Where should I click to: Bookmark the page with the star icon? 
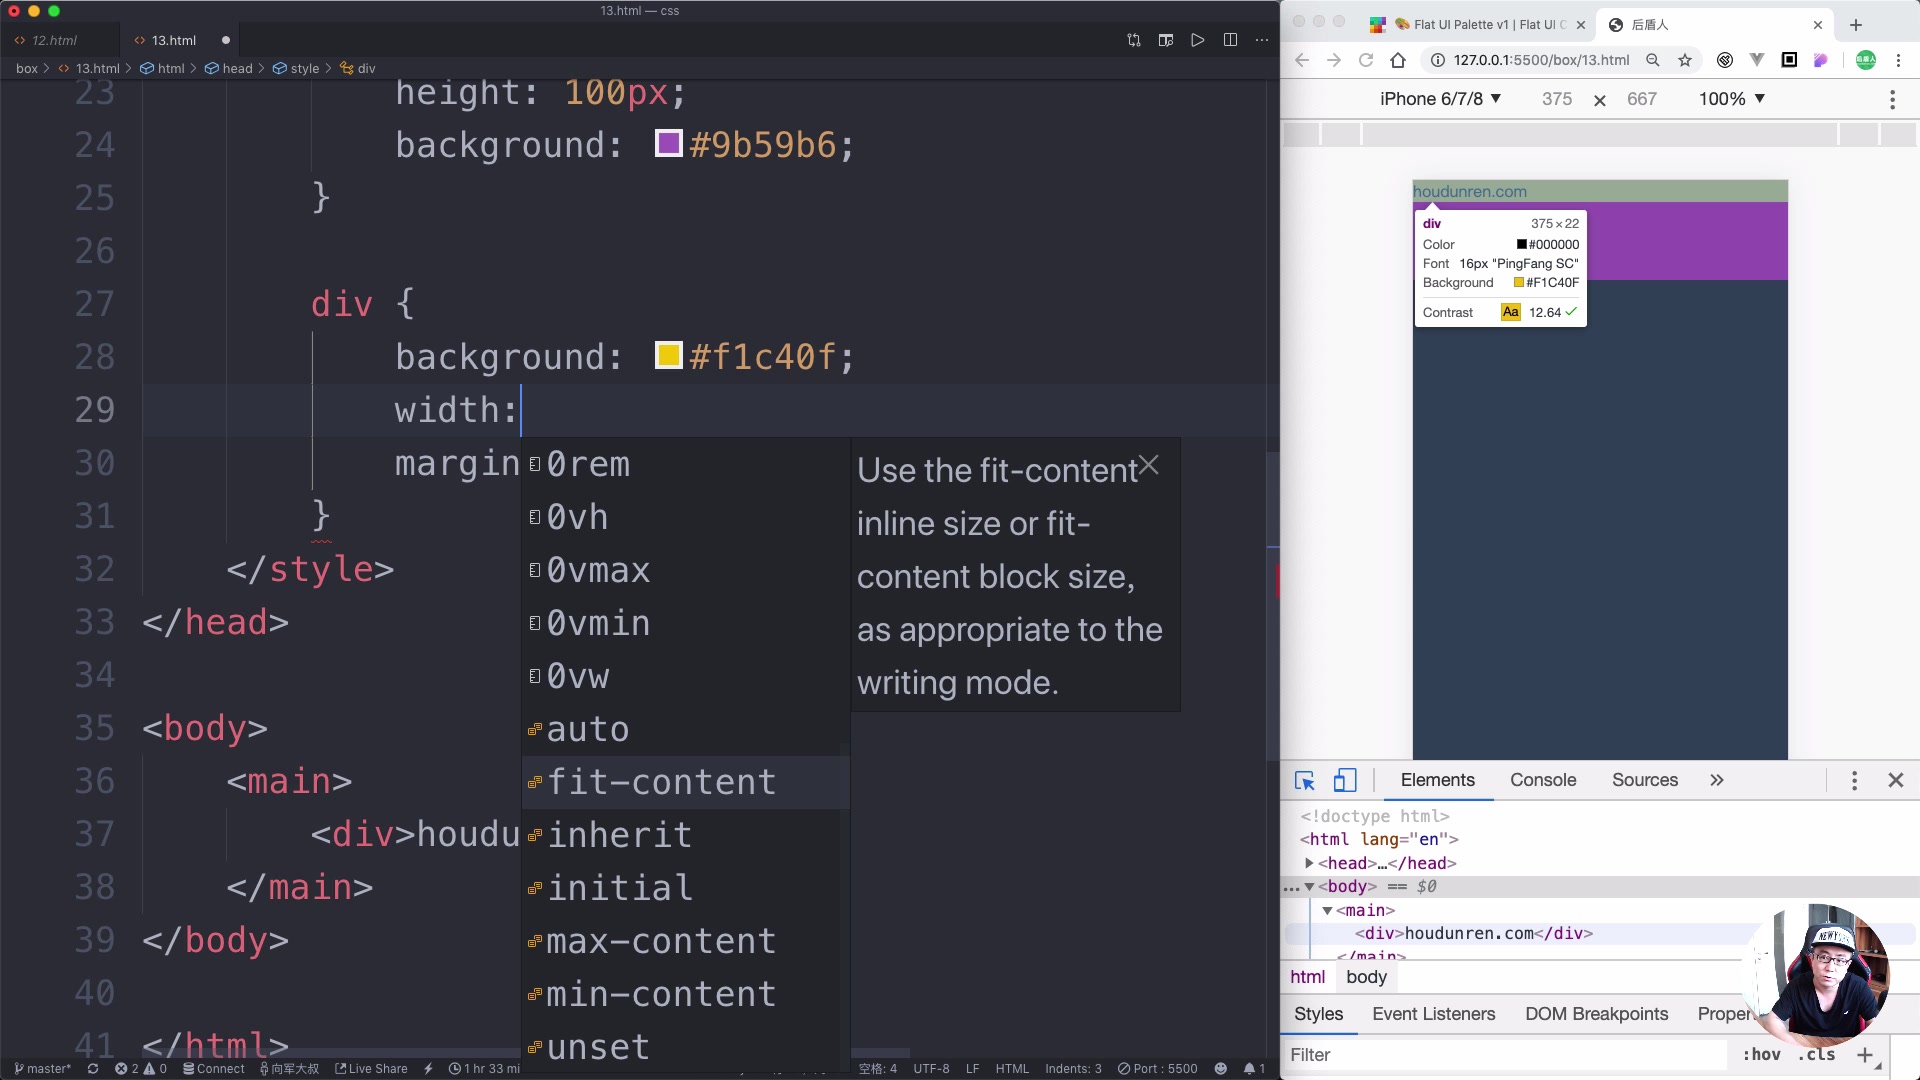pyautogui.click(x=1685, y=60)
